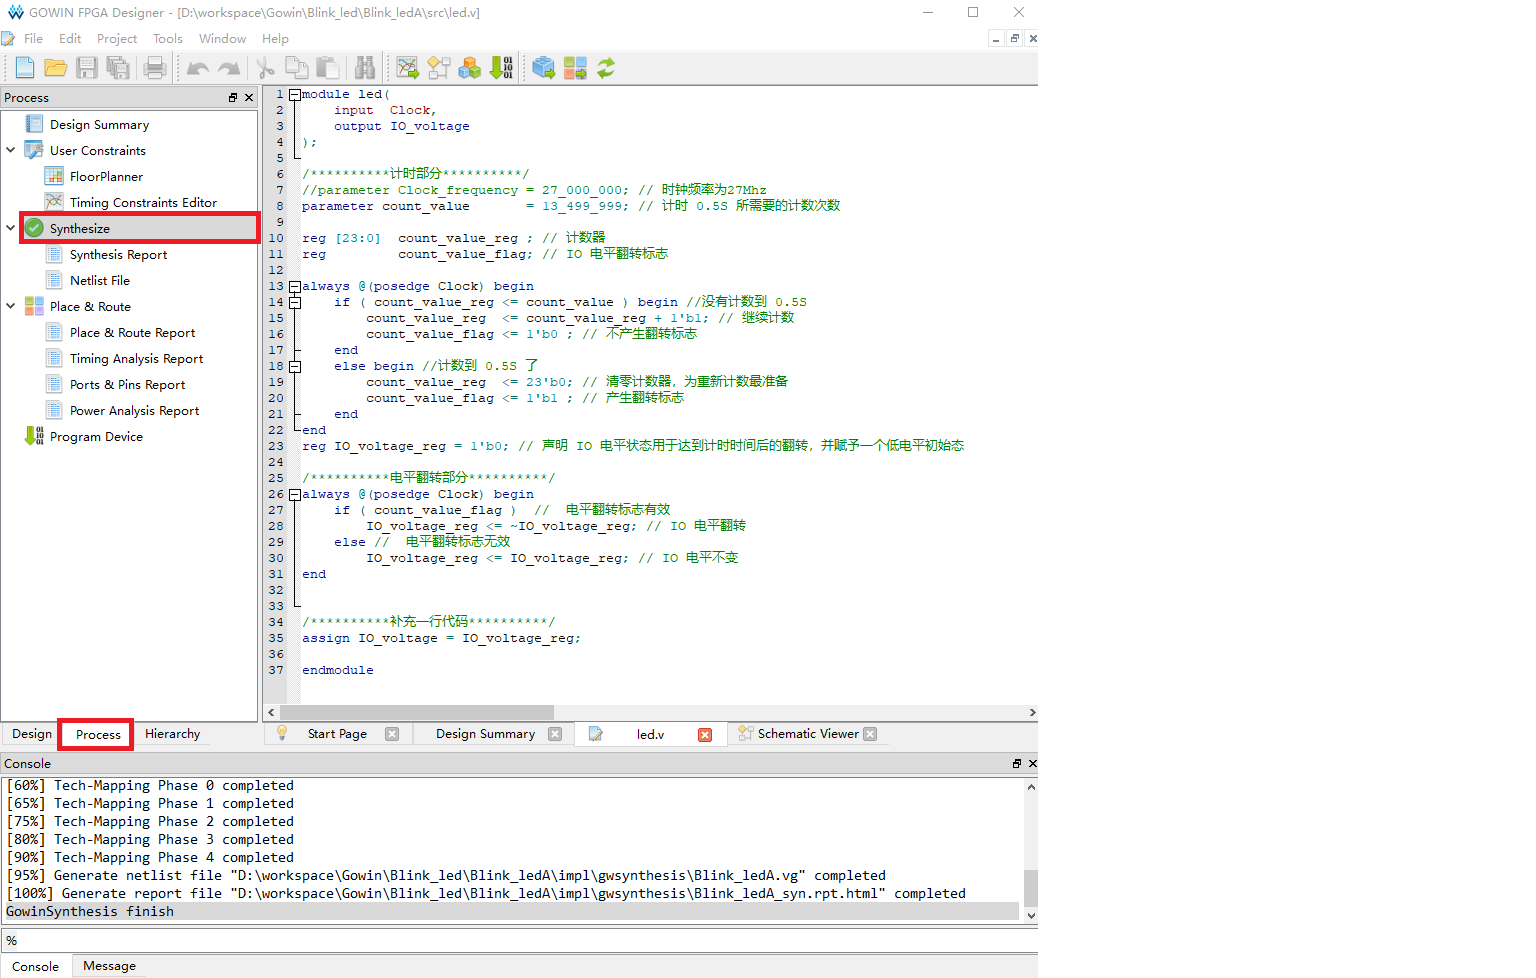Image resolution: width=1536 pixels, height=978 pixels.
Task: Click the Cut scissors icon
Action: pos(265,67)
